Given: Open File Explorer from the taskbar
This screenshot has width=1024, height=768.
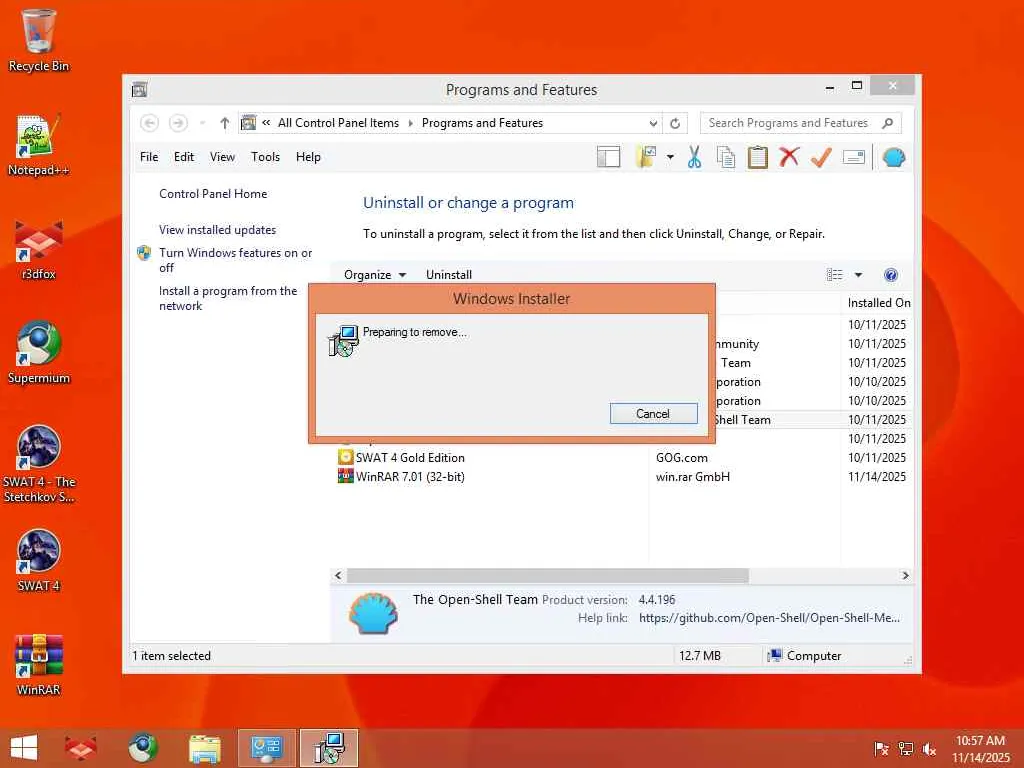Looking at the screenshot, I should click(x=204, y=748).
